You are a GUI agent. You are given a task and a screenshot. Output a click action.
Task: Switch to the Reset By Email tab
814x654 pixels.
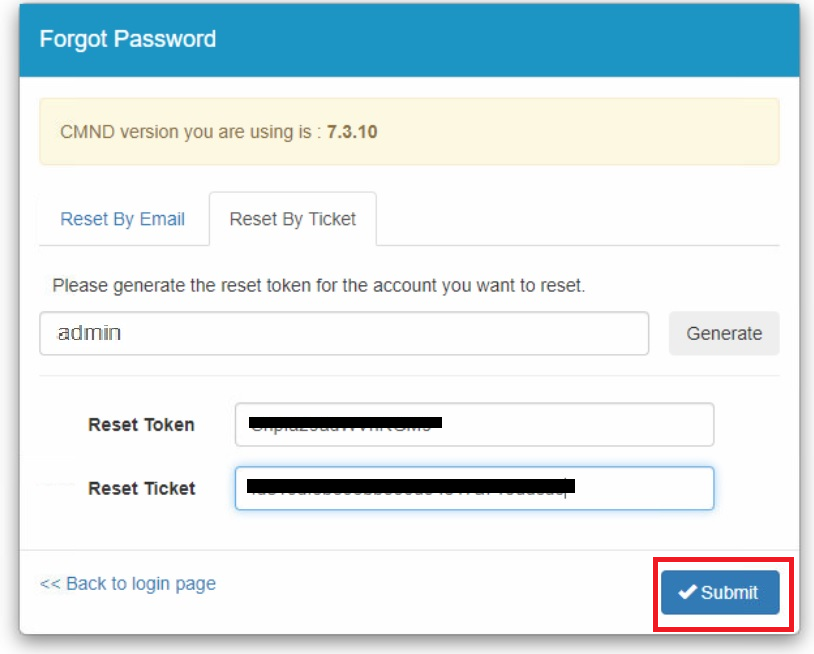click(122, 219)
